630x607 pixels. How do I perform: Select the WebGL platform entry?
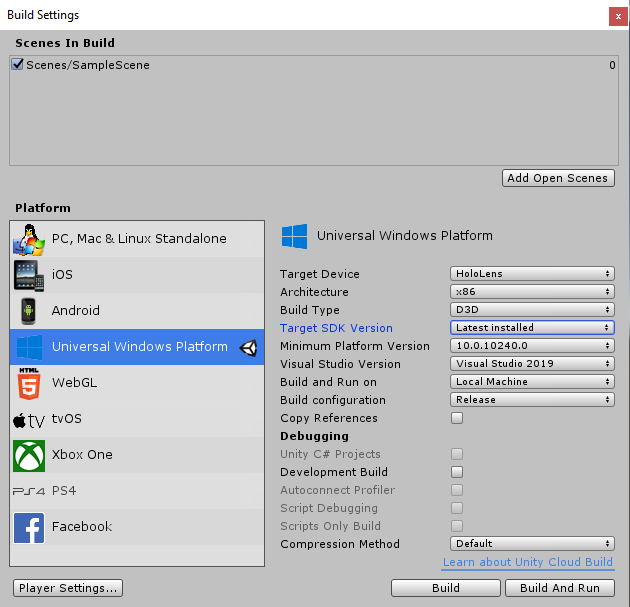[137, 383]
